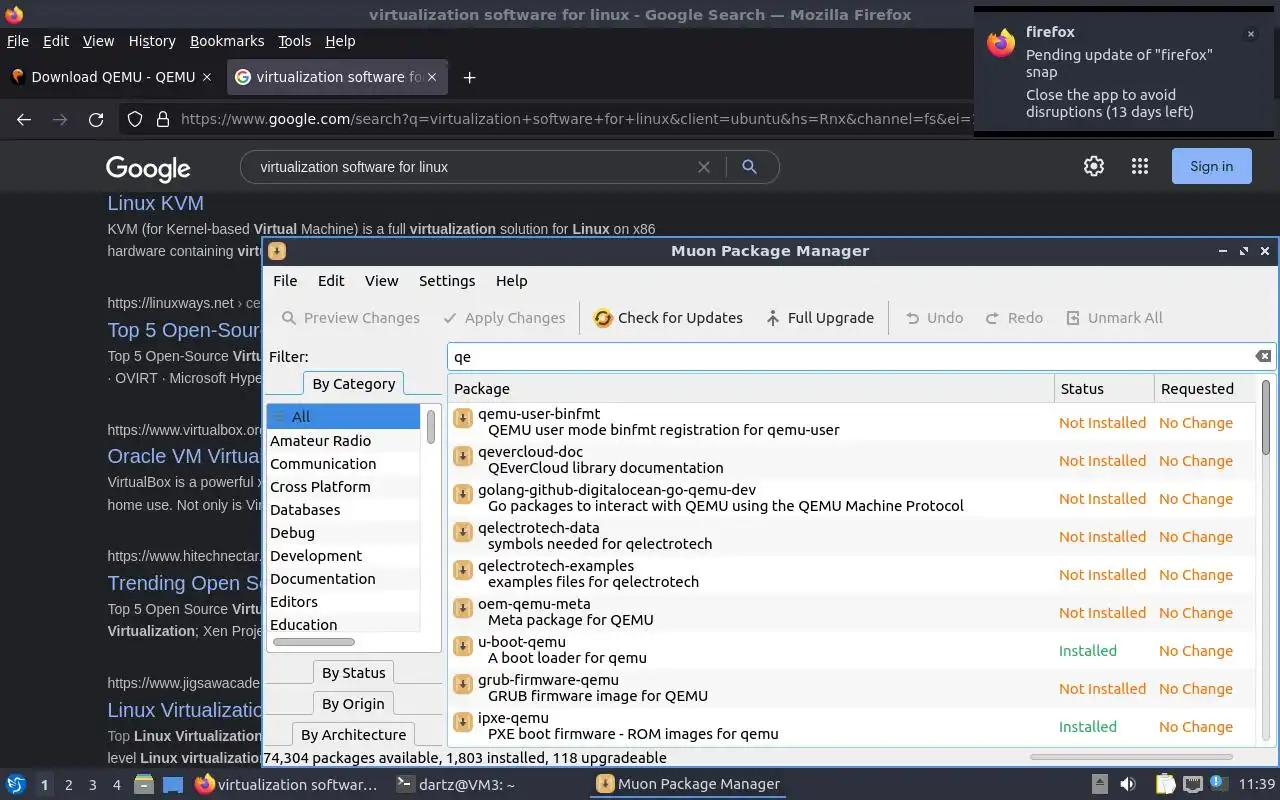Open the Muon Settings menu
Viewport: 1280px width, 800px height.
pos(447,281)
